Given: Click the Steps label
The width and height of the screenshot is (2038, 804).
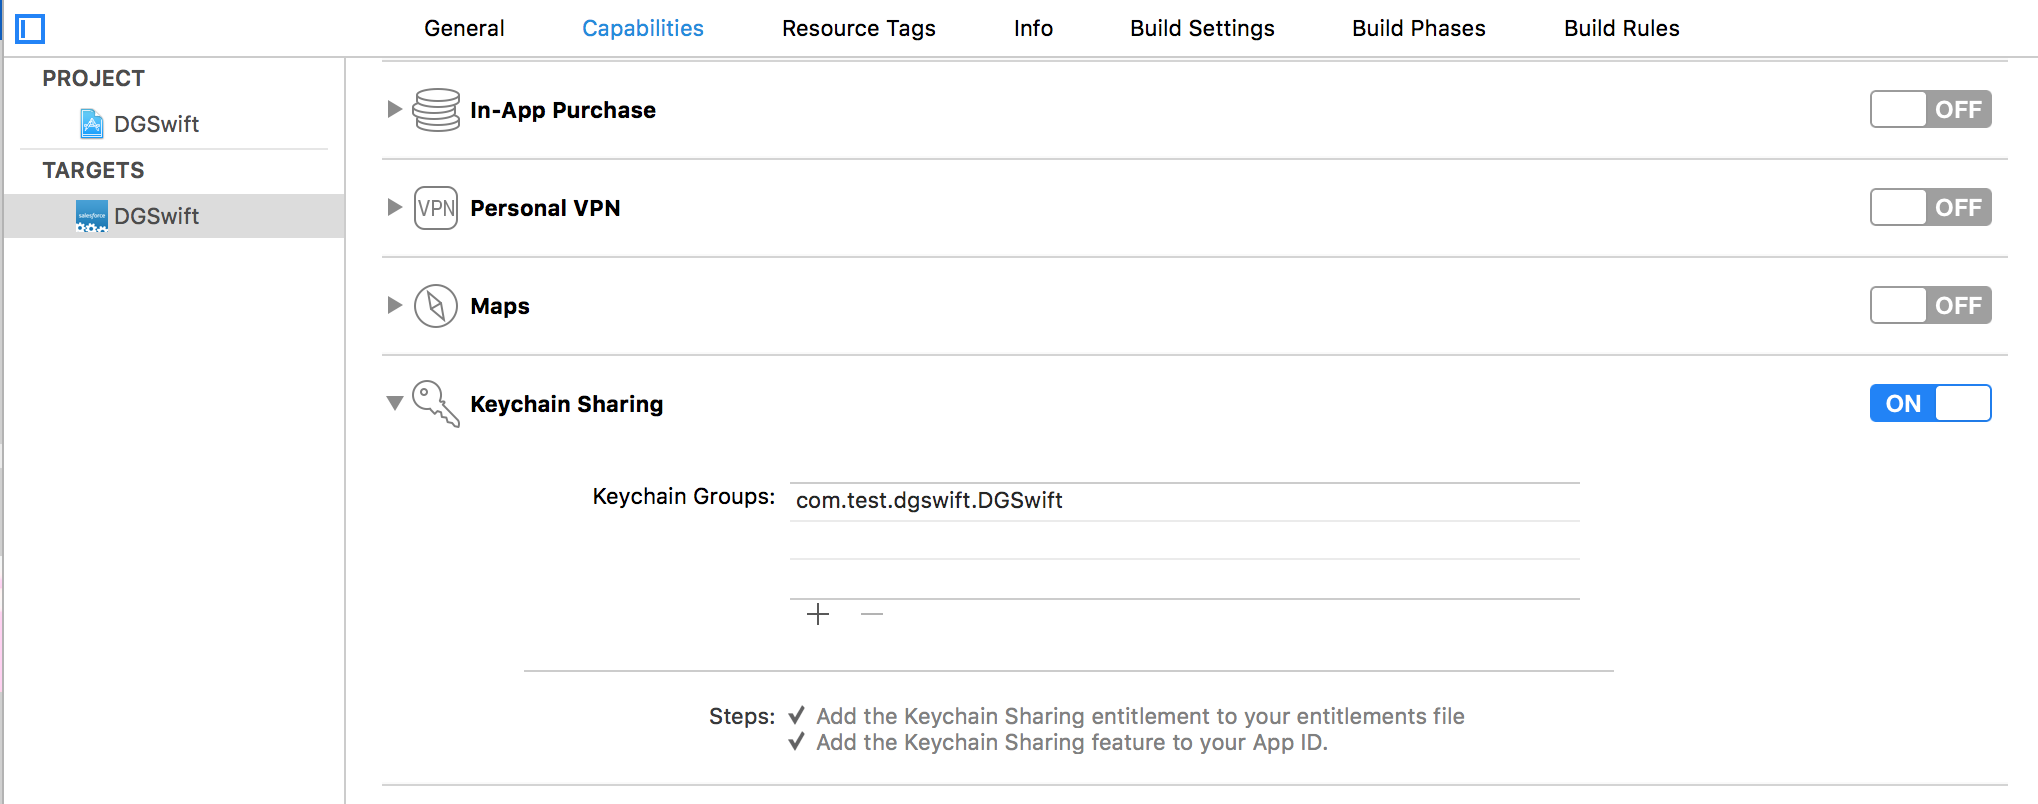Looking at the screenshot, I should (742, 716).
